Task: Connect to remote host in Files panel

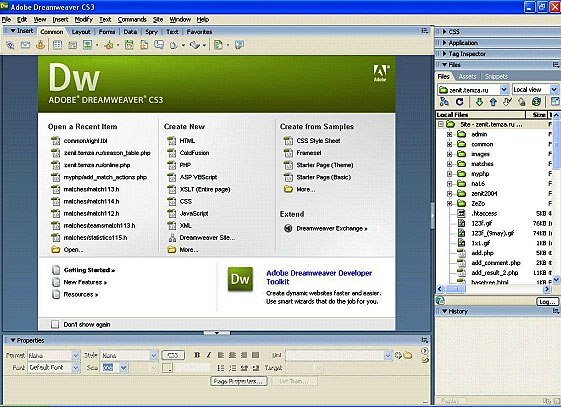Action: [444, 102]
